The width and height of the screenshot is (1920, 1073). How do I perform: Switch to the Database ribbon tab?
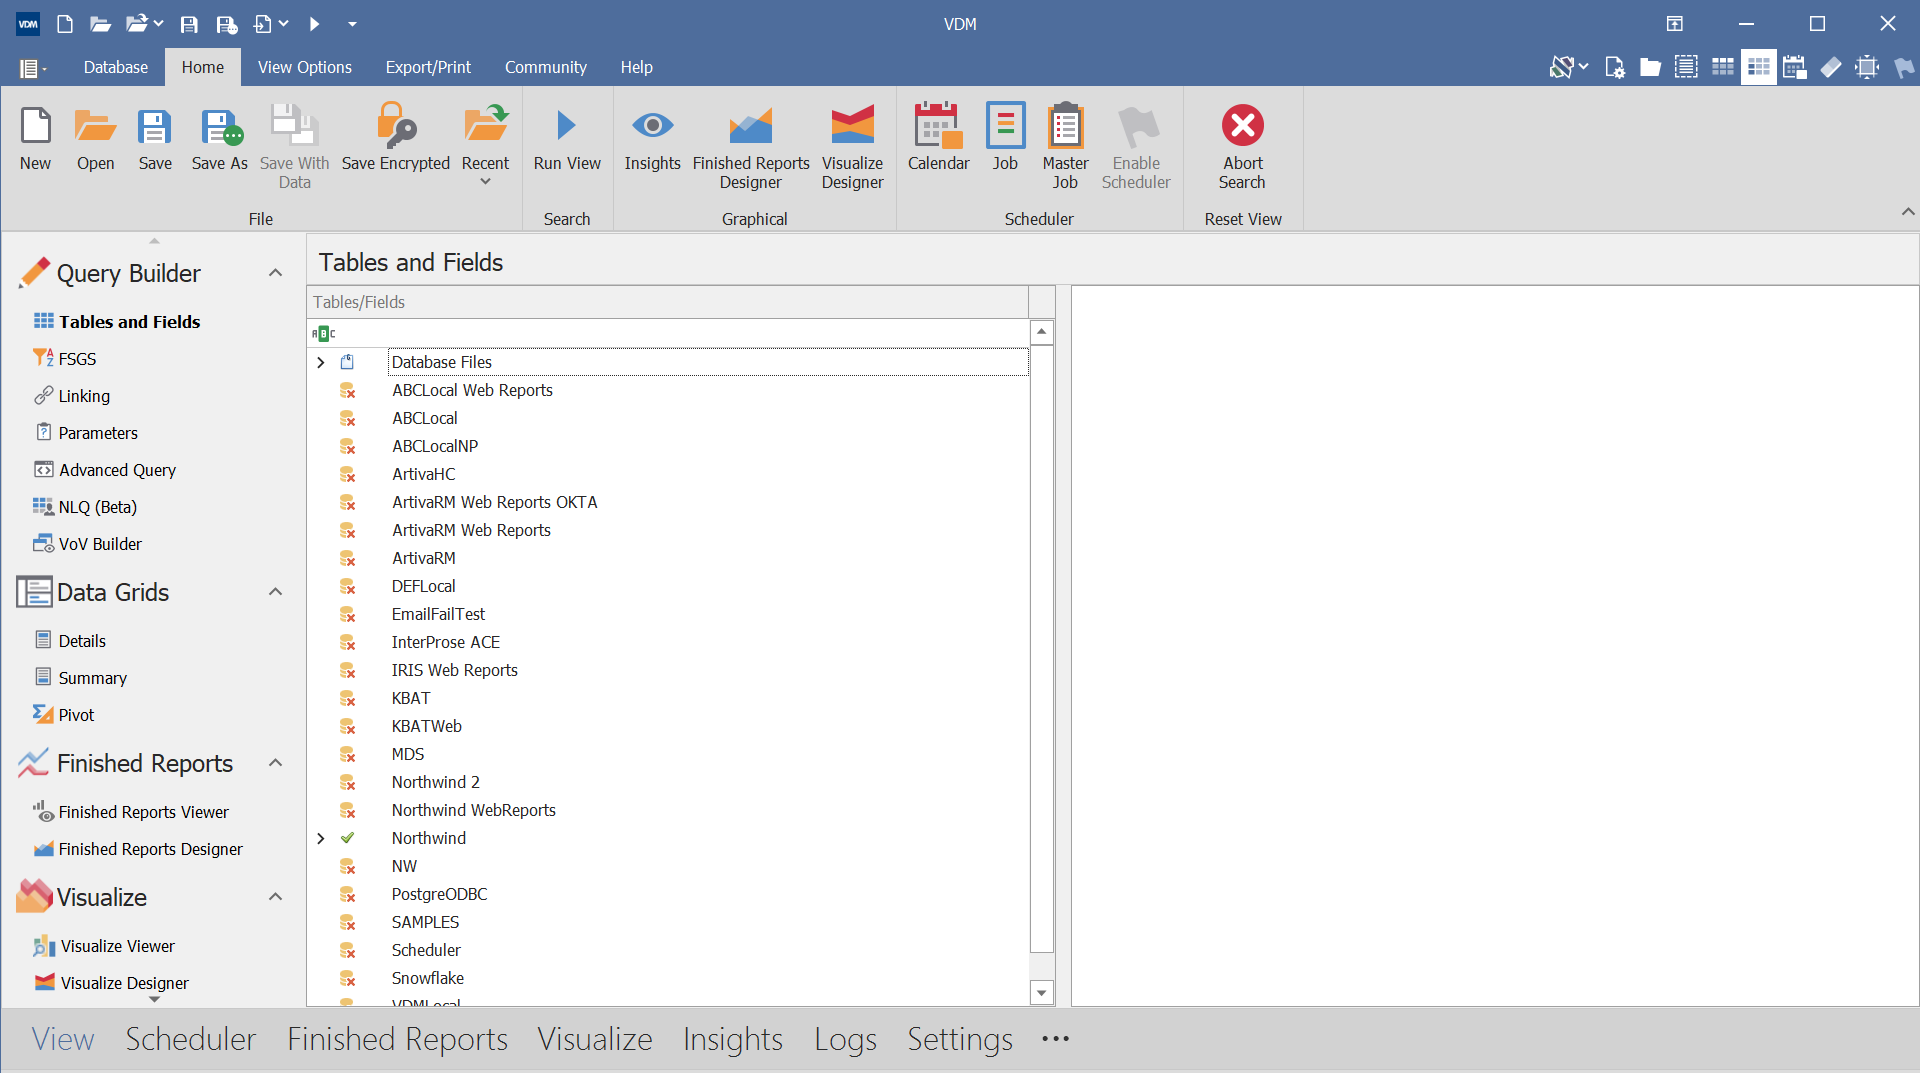click(x=116, y=67)
